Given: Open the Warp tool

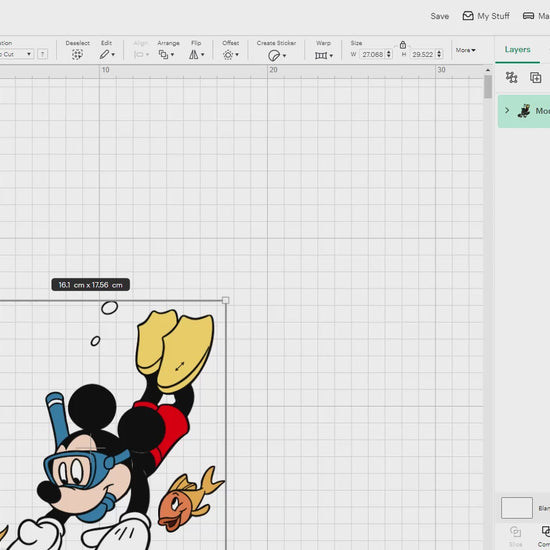Looking at the screenshot, I should [x=323, y=55].
